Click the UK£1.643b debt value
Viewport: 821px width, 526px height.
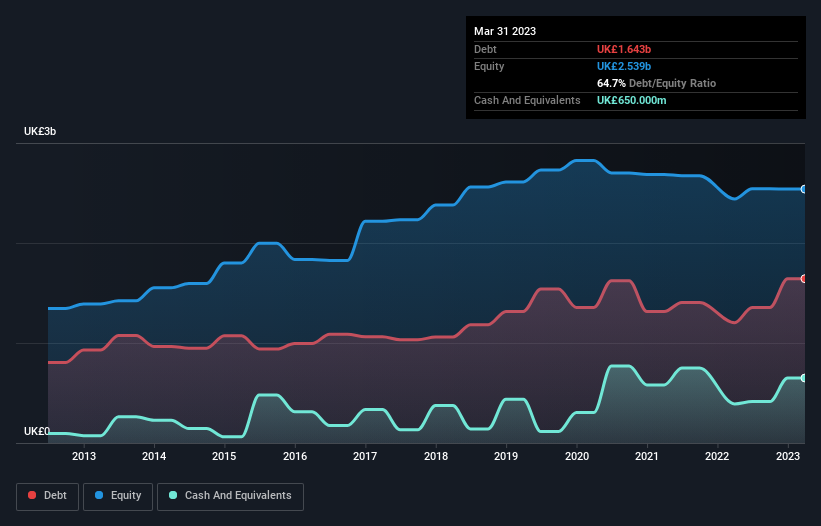[624, 49]
